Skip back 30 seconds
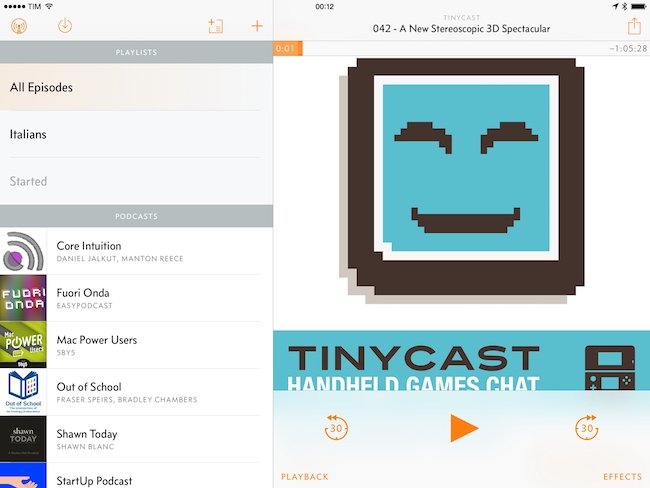 (336, 427)
